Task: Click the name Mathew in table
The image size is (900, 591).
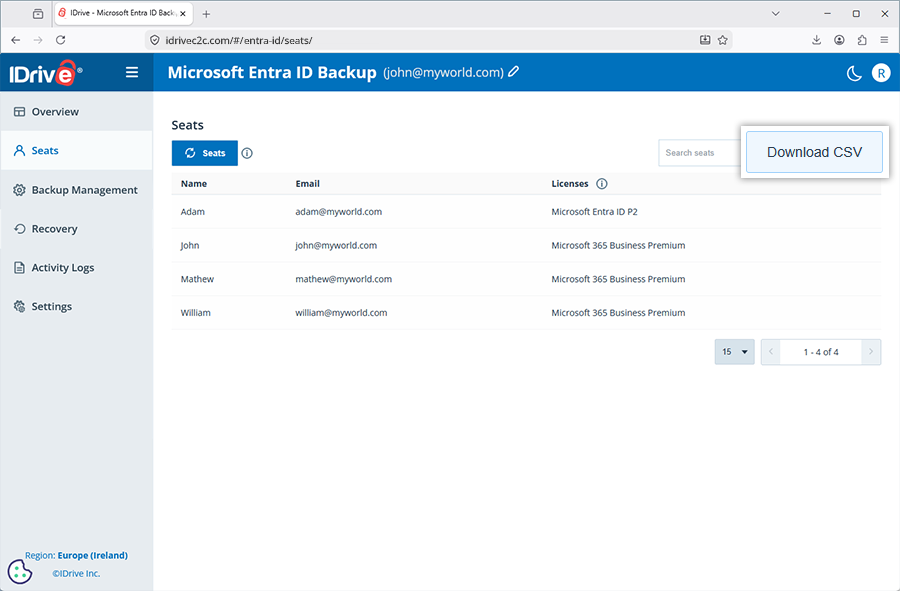Action: pos(197,279)
